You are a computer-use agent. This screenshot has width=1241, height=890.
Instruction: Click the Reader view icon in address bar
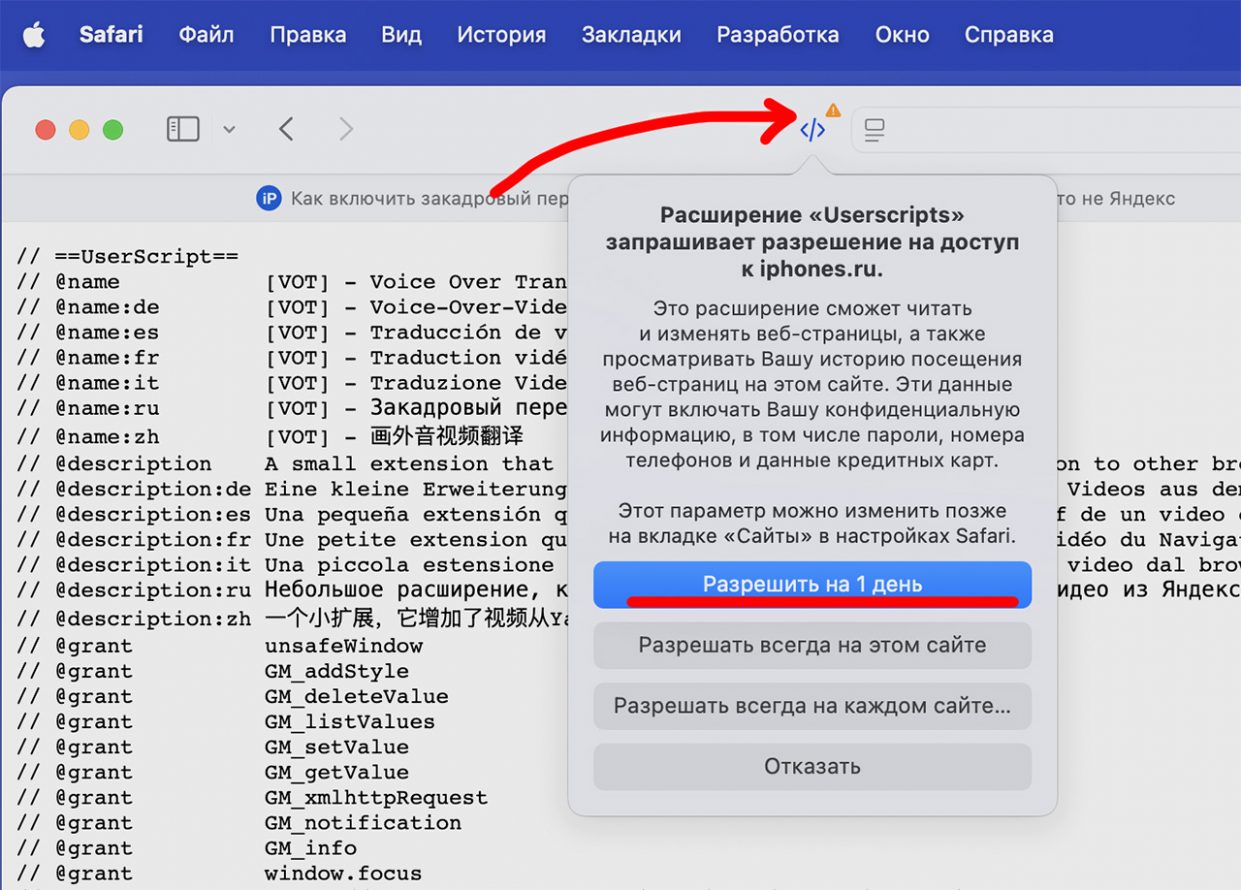coord(875,130)
